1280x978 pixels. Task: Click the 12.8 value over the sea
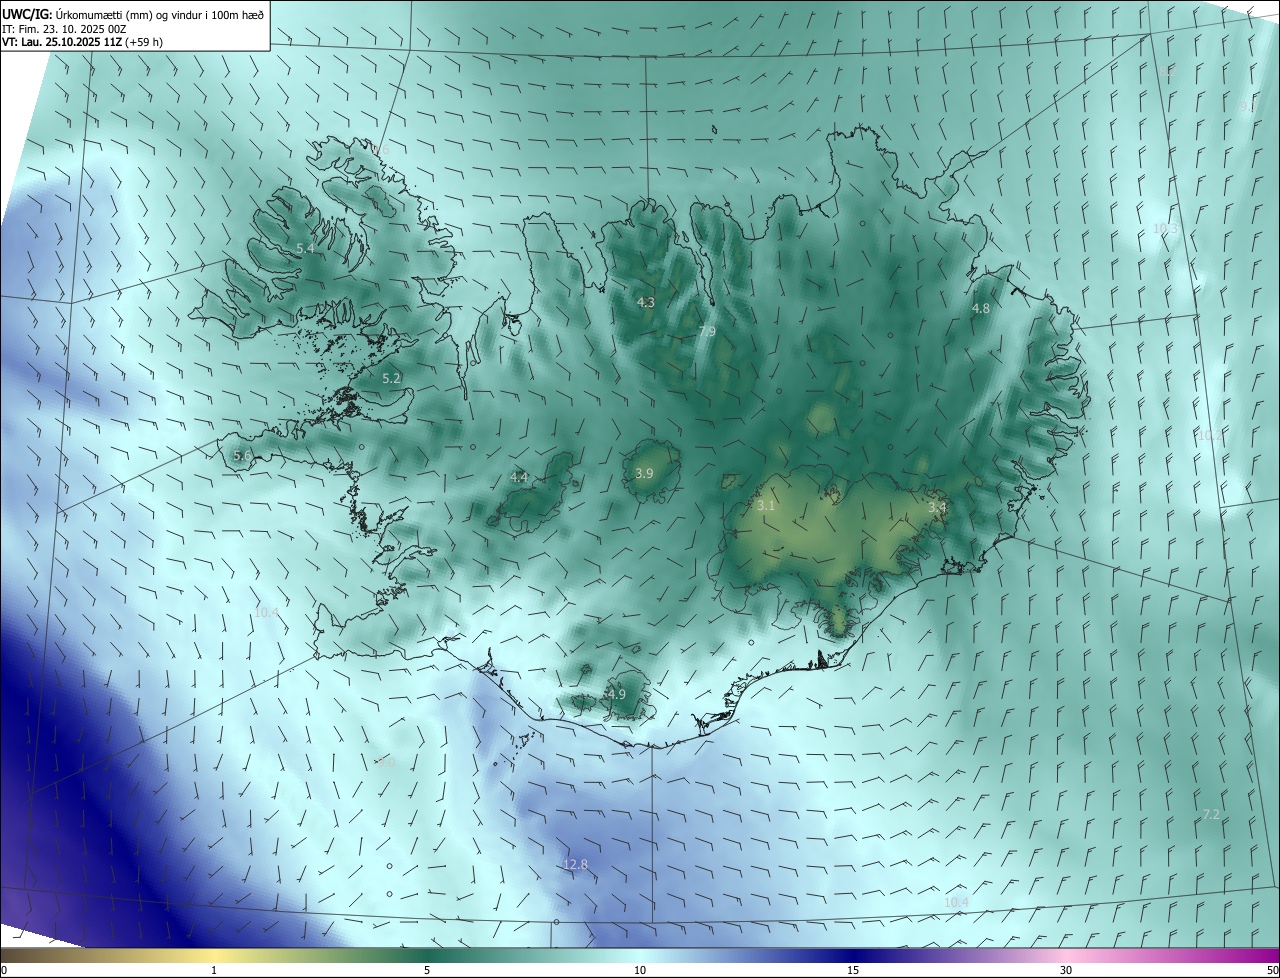[x=576, y=864]
